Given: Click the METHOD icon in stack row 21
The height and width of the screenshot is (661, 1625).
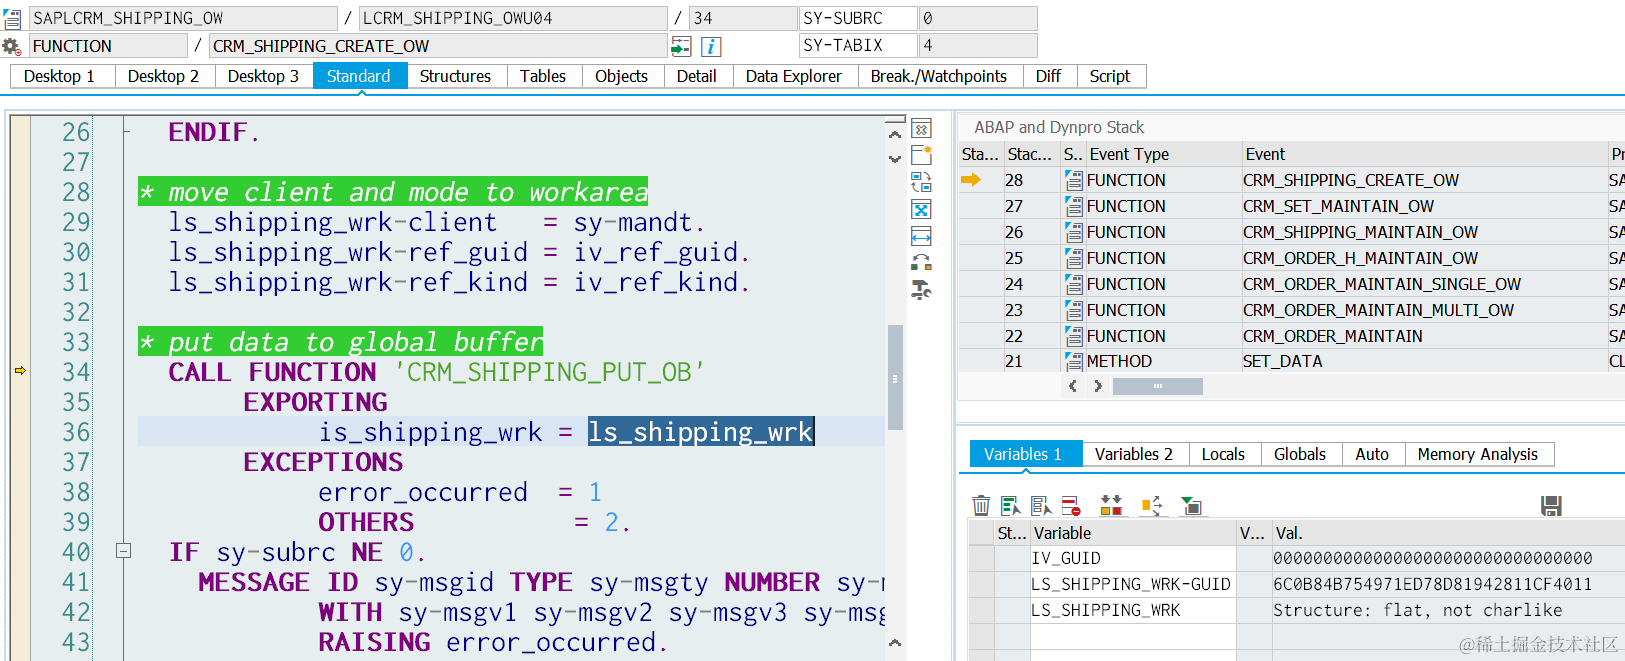Looking at the screenshot, I should [1073, 361].
